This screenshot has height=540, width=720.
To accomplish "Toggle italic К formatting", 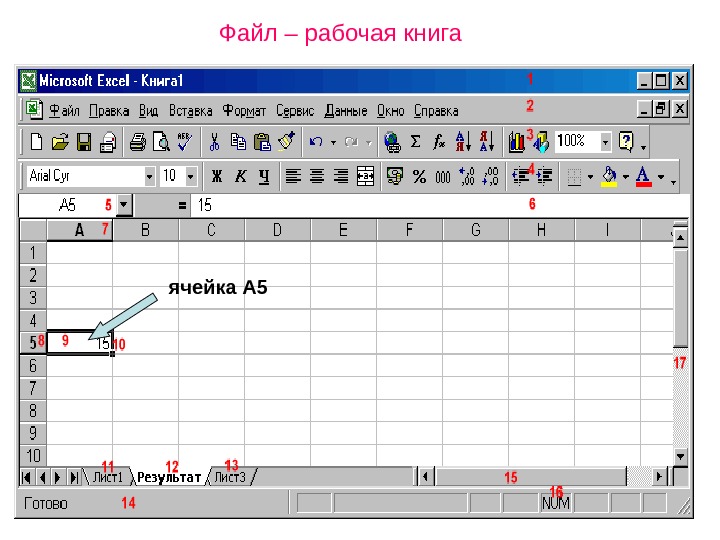I will click(x=241, y=176).
